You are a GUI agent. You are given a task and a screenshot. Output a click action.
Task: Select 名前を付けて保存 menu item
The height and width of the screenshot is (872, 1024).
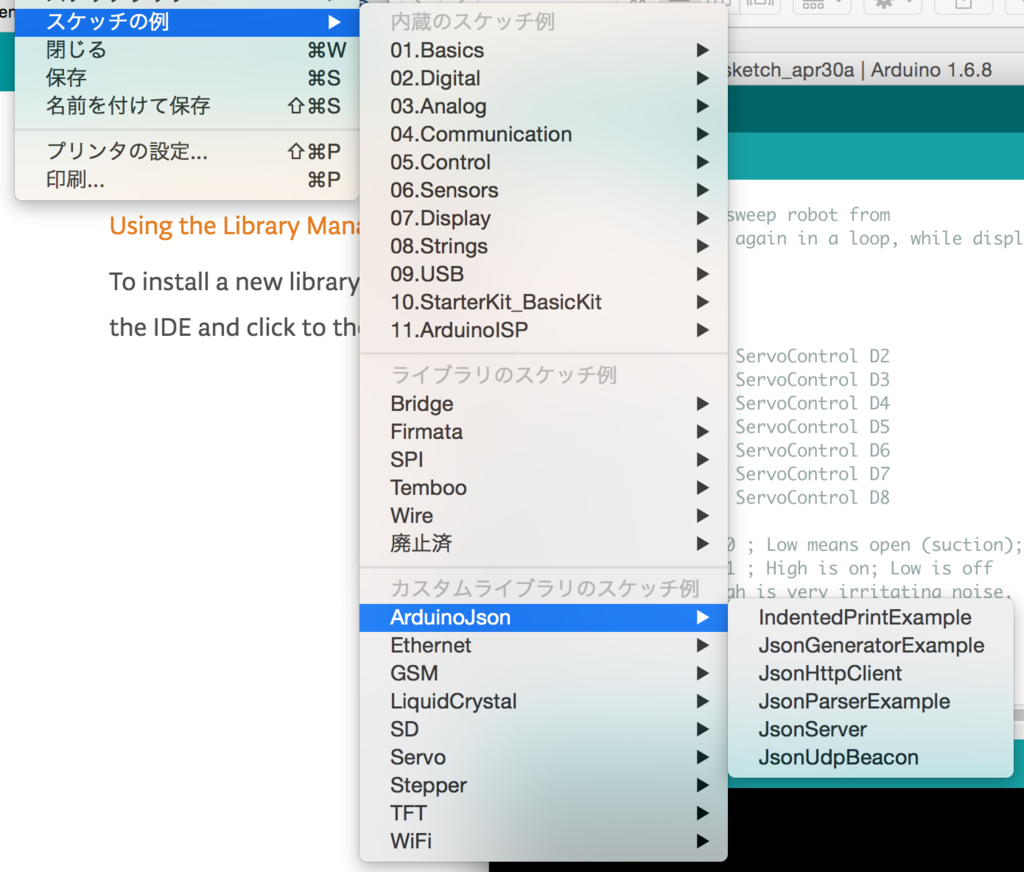pyautogui.click(x=187, y=106)
